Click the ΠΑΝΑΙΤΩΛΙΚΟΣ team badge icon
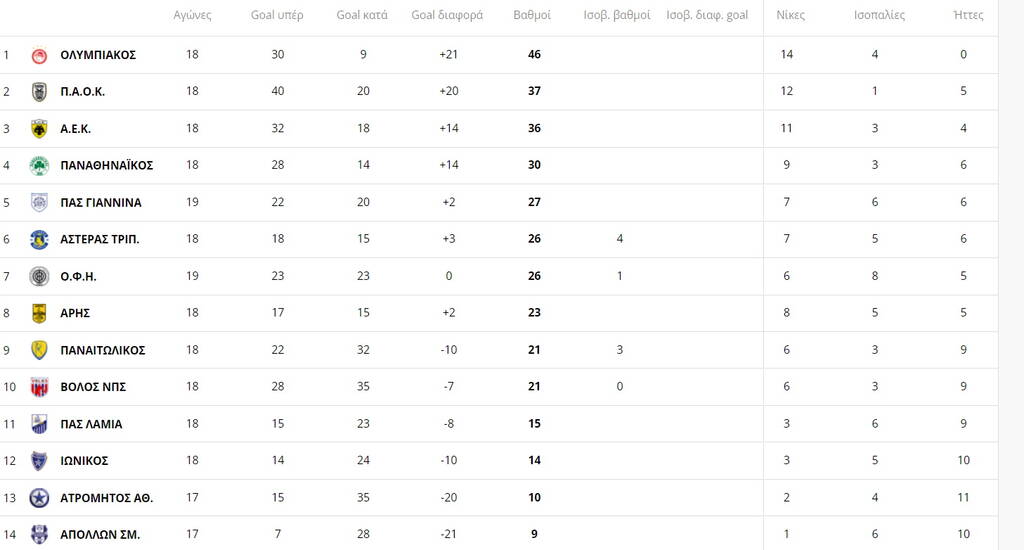Image resolution: width=1024 pixels, height=550 pixels. 39,350
